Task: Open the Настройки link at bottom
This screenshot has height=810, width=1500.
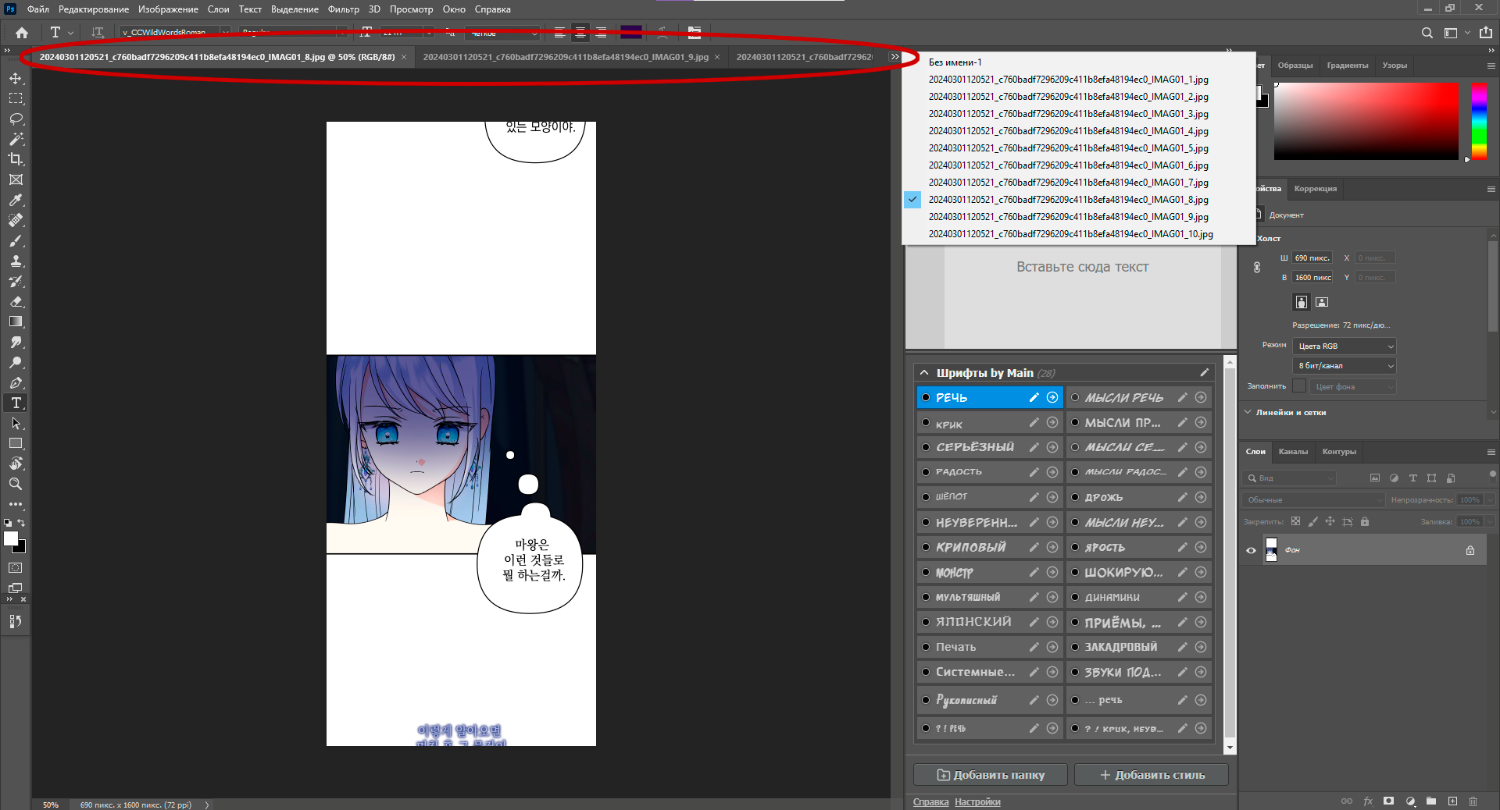Action: point(977,802)
